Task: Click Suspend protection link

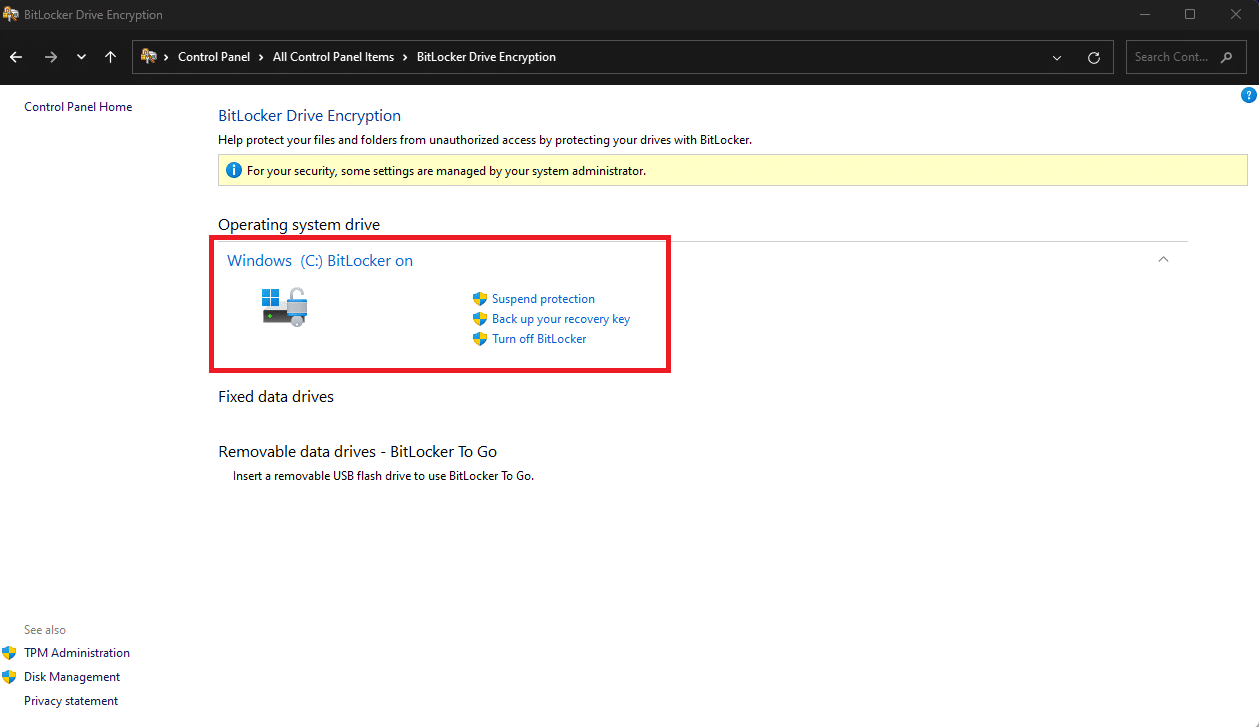Action: 543,299
